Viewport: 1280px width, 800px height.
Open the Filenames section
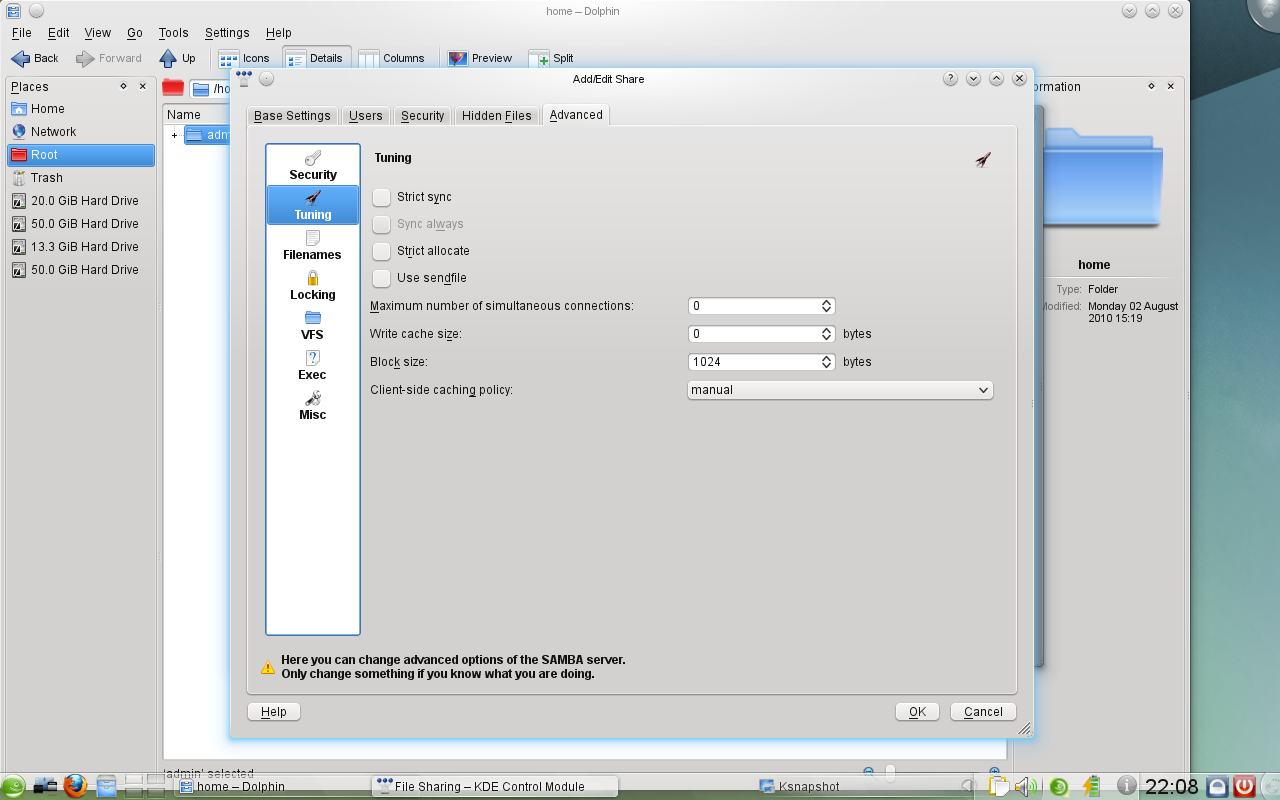[x=313, y=245]
